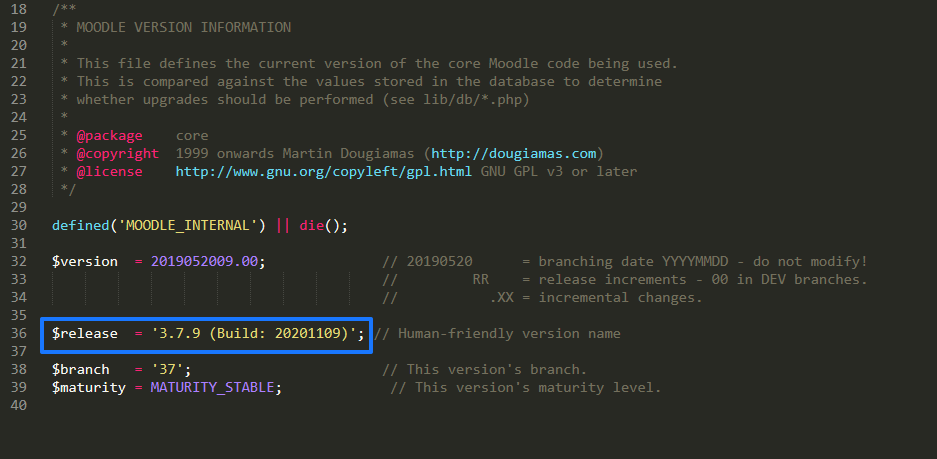The height and width of the screenshot is (459, 937).
Task: Click line number 40 in gutter
Action: [19, 405]
